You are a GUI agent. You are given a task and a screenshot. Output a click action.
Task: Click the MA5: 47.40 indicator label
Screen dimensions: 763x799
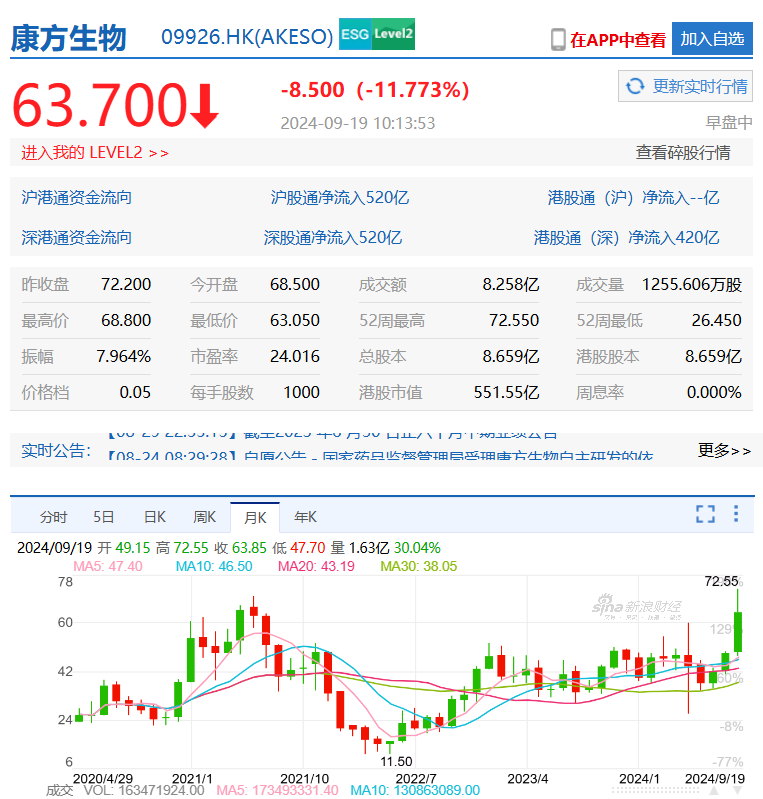108,566
